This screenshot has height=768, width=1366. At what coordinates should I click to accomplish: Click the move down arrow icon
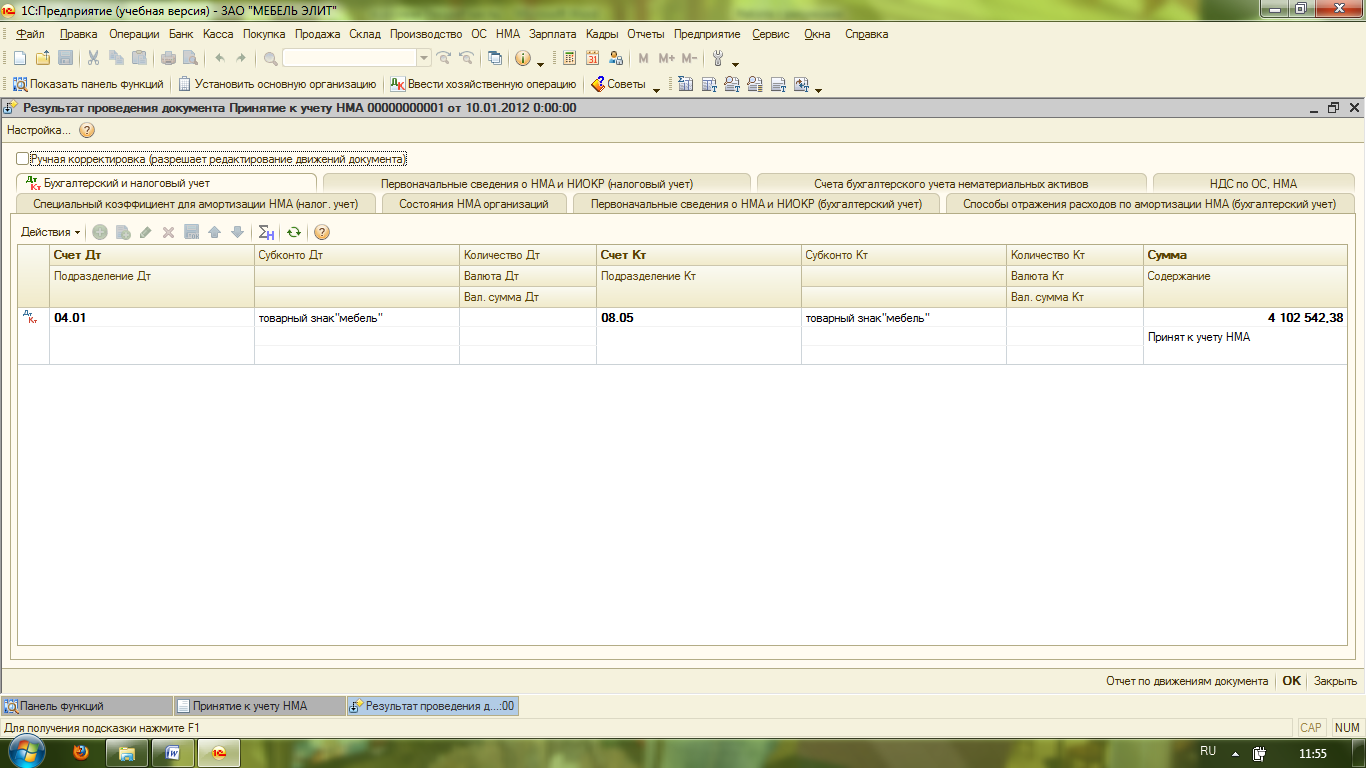click(x=237, y=232)
